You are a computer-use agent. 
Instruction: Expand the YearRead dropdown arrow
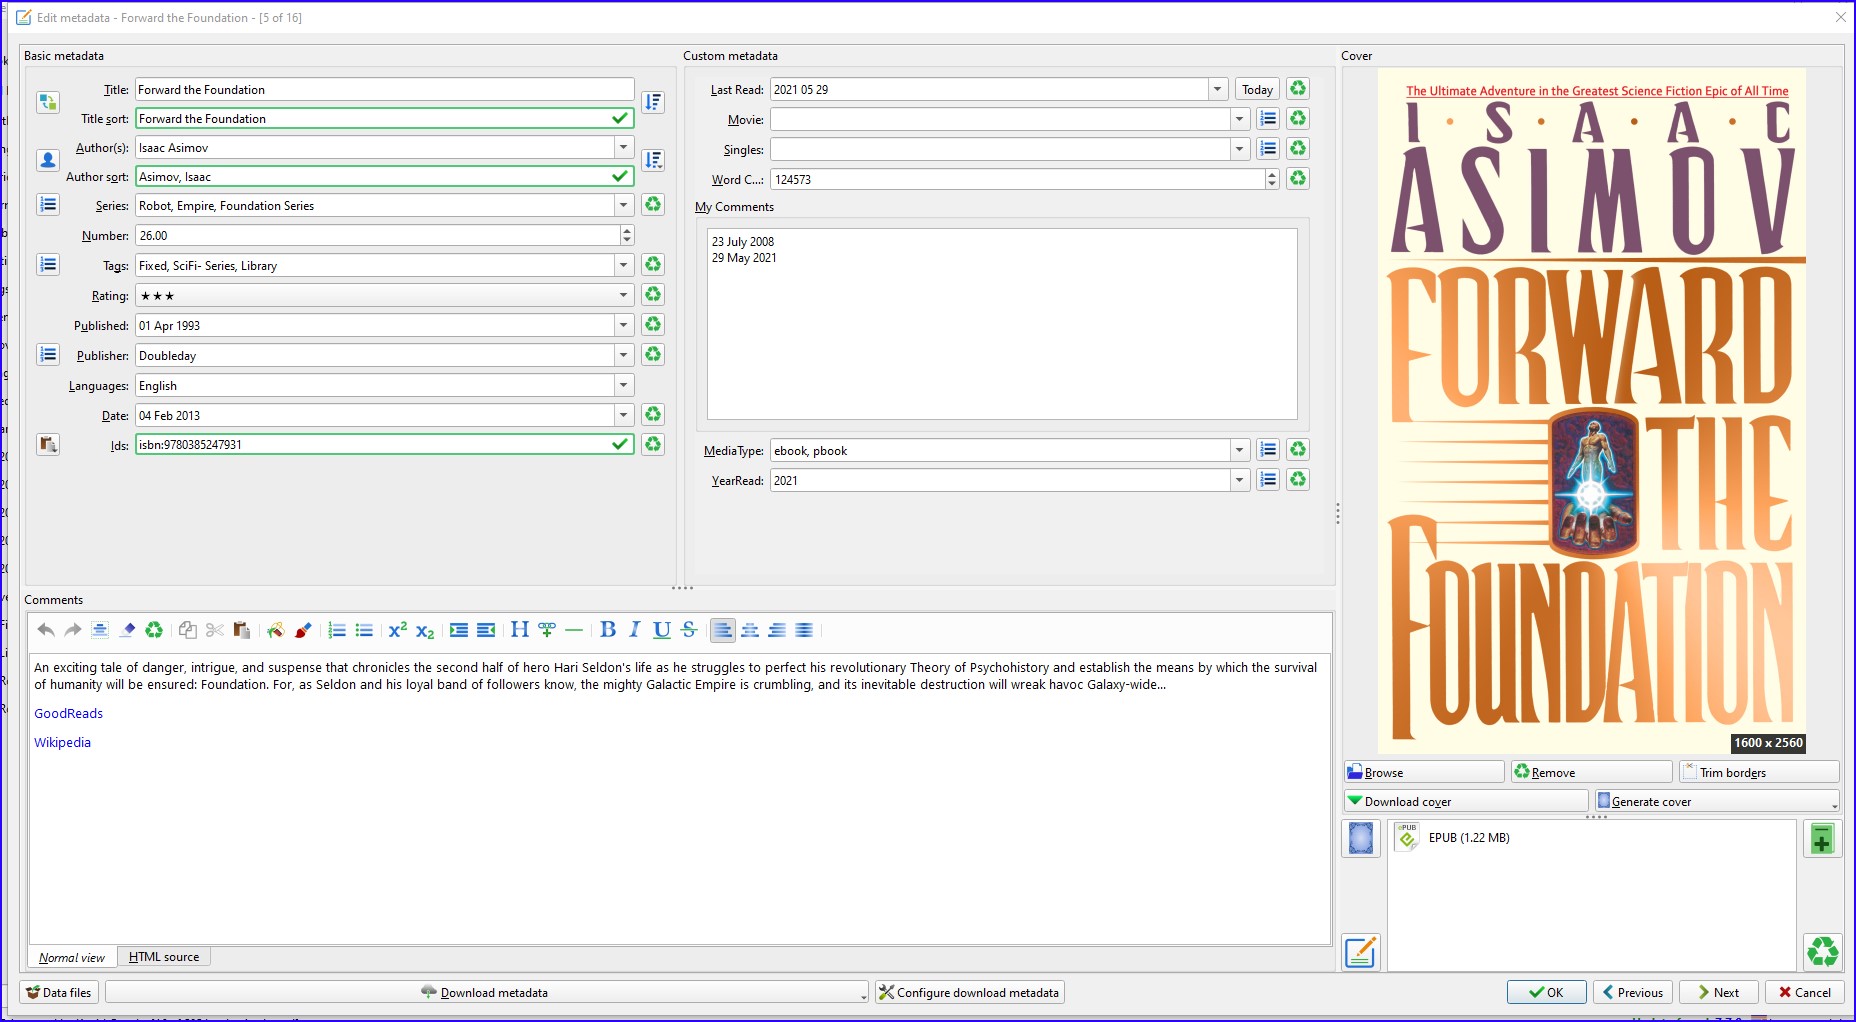coord(1240,480)
